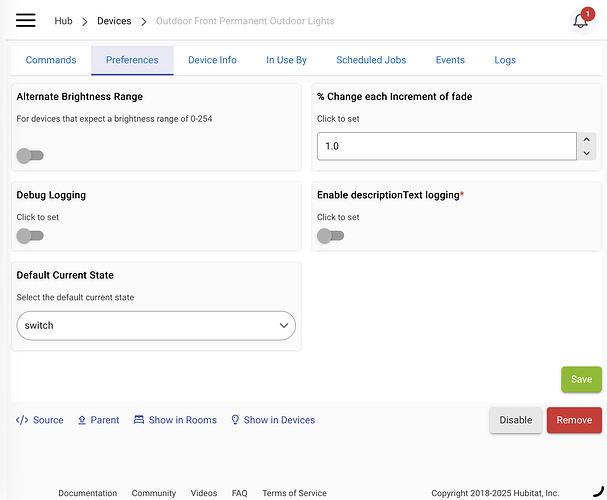Enable the Debug Logging toggle
This screenshot has width=607, height=500.
coord(30,236)
